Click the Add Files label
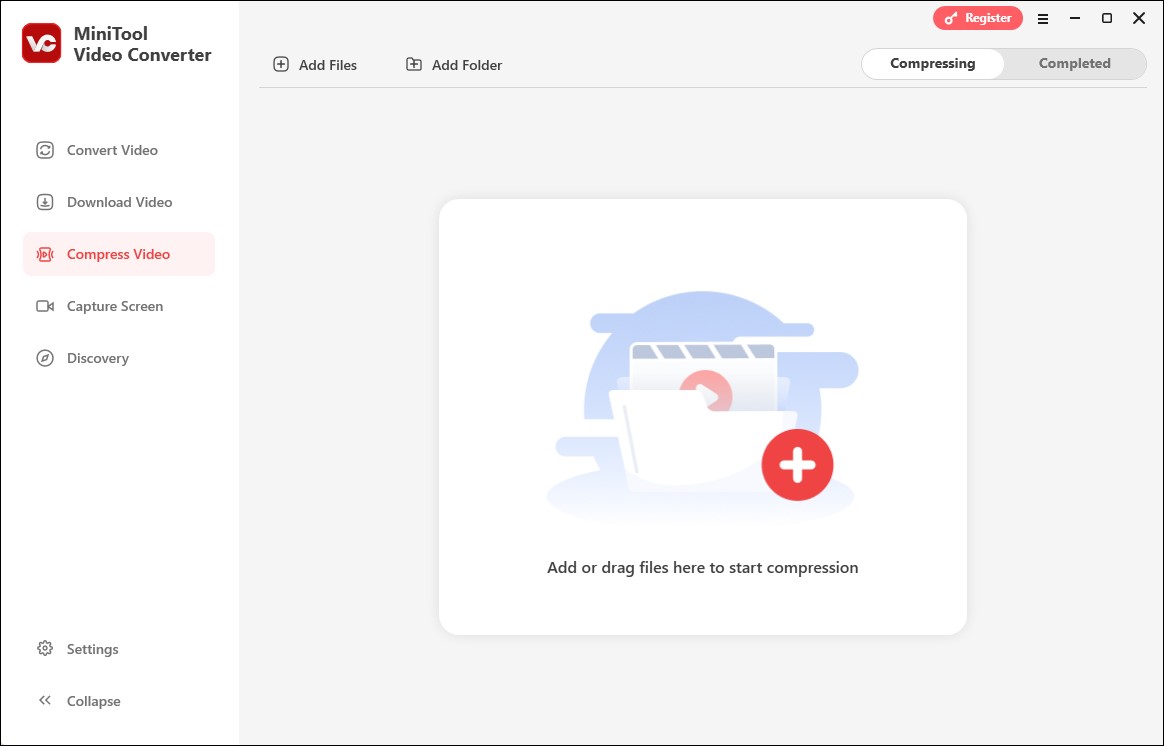 pyautogui.click(x=327, y=65)
